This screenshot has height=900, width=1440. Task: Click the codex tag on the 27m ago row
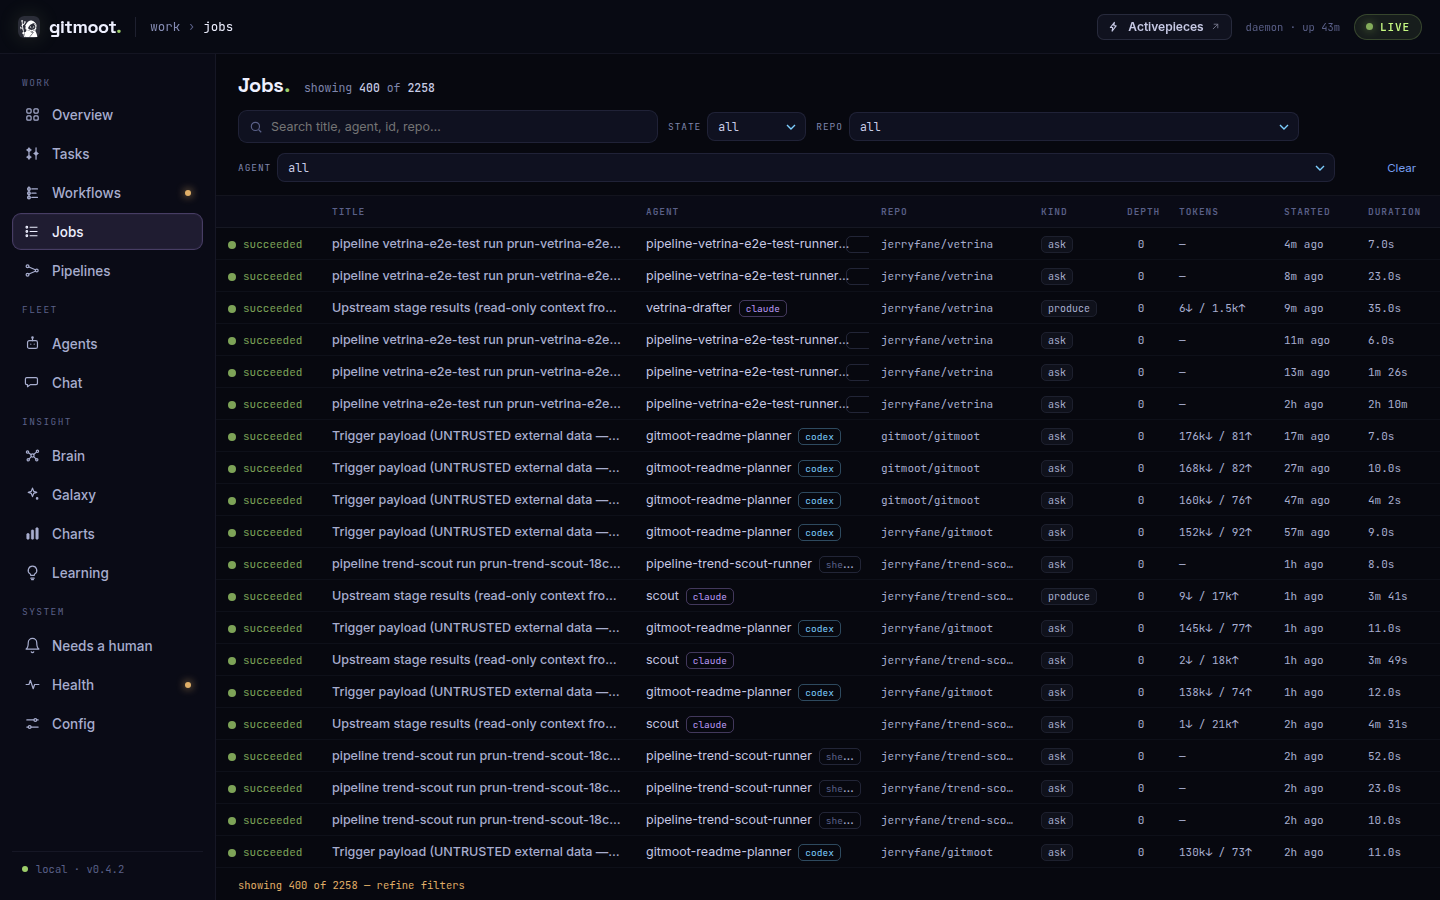pos(819,469)
